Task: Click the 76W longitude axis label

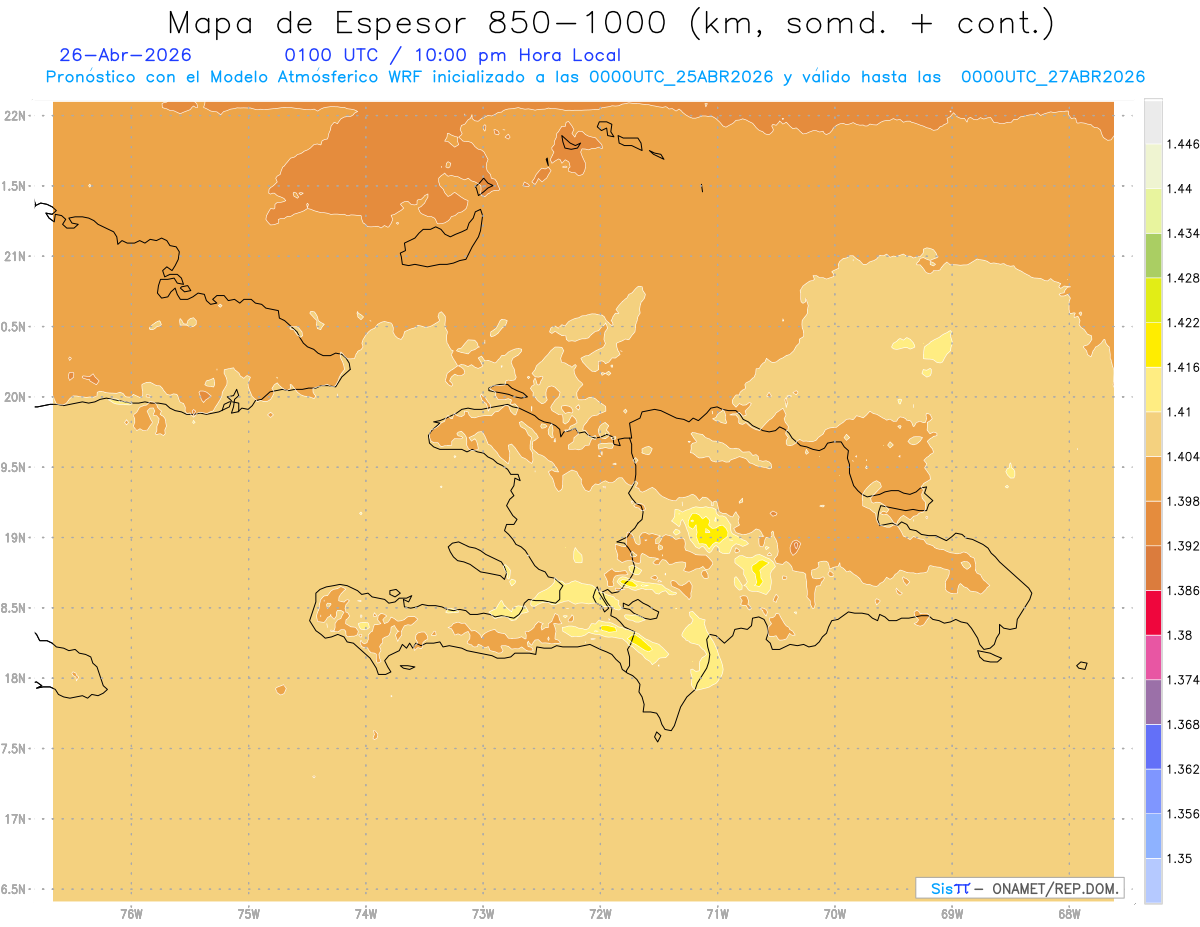Action: click(x=131, y=913)
